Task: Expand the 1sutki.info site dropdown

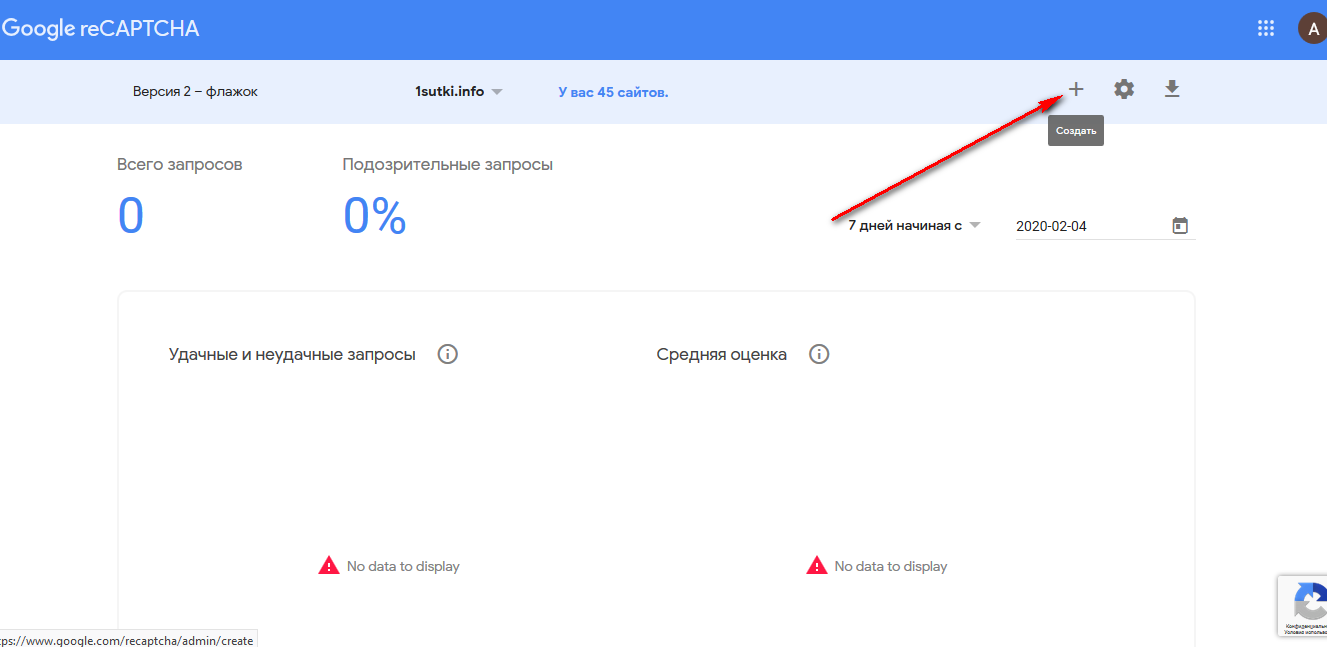Action: (459, 92)
